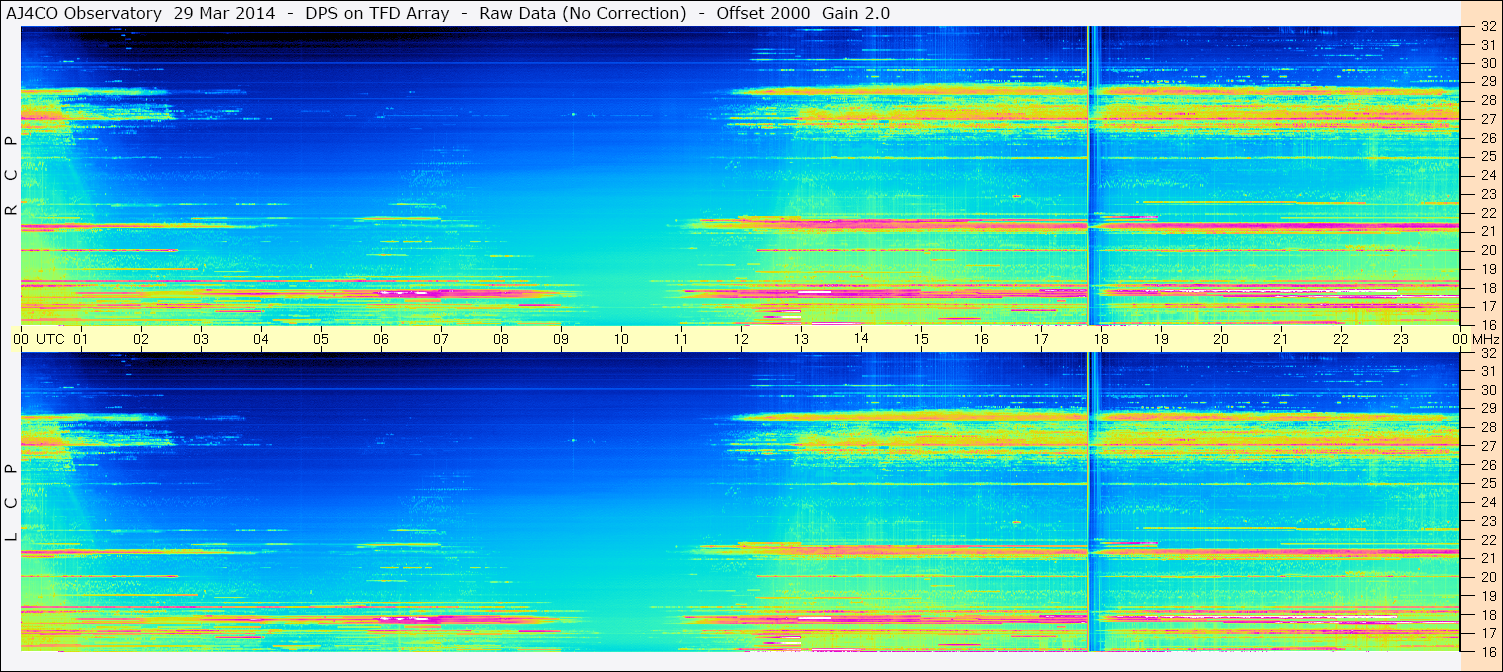
Task: Click hour "11" tick on UTC axis
Action: point(681,339)
